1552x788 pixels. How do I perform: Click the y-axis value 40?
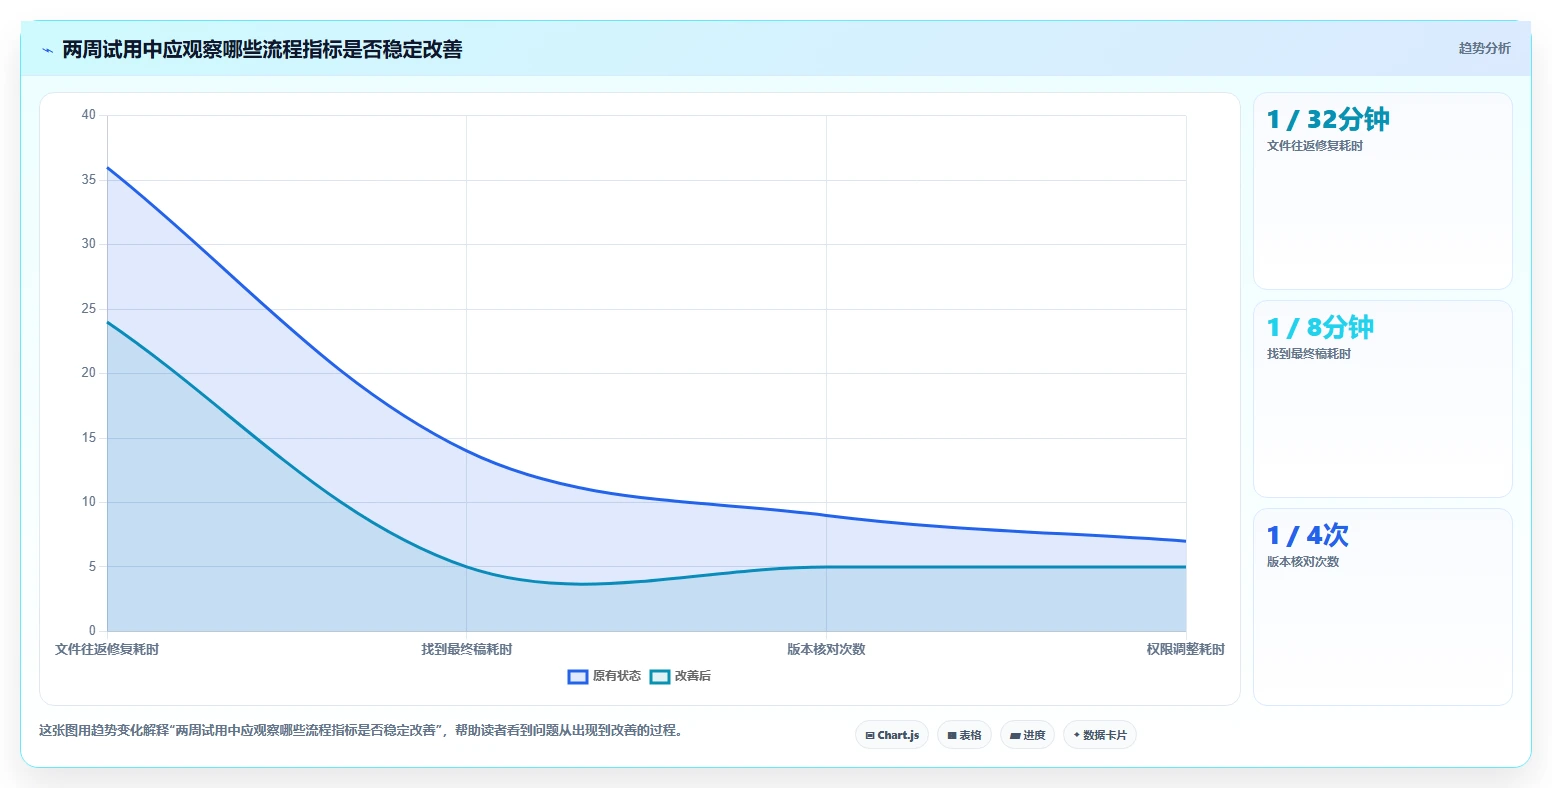(89, 115)
